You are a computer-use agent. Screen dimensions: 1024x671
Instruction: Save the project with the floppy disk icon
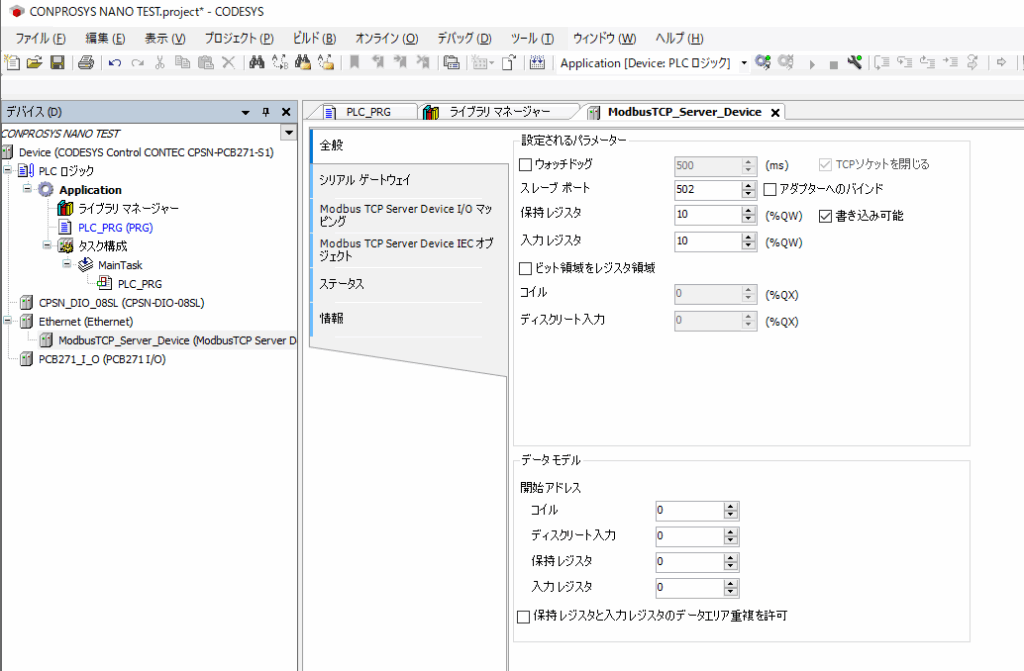[x=57, y=63]
